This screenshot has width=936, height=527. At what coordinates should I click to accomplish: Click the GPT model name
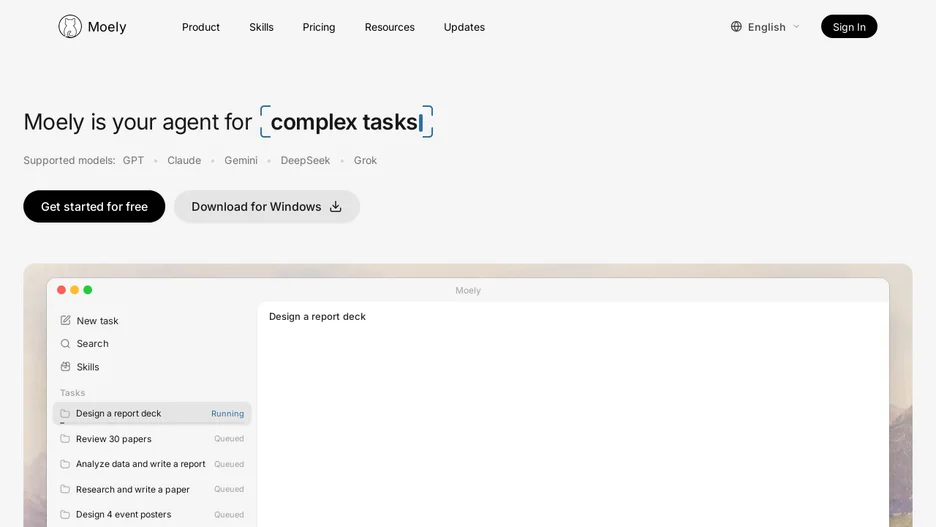click(133, 161)
